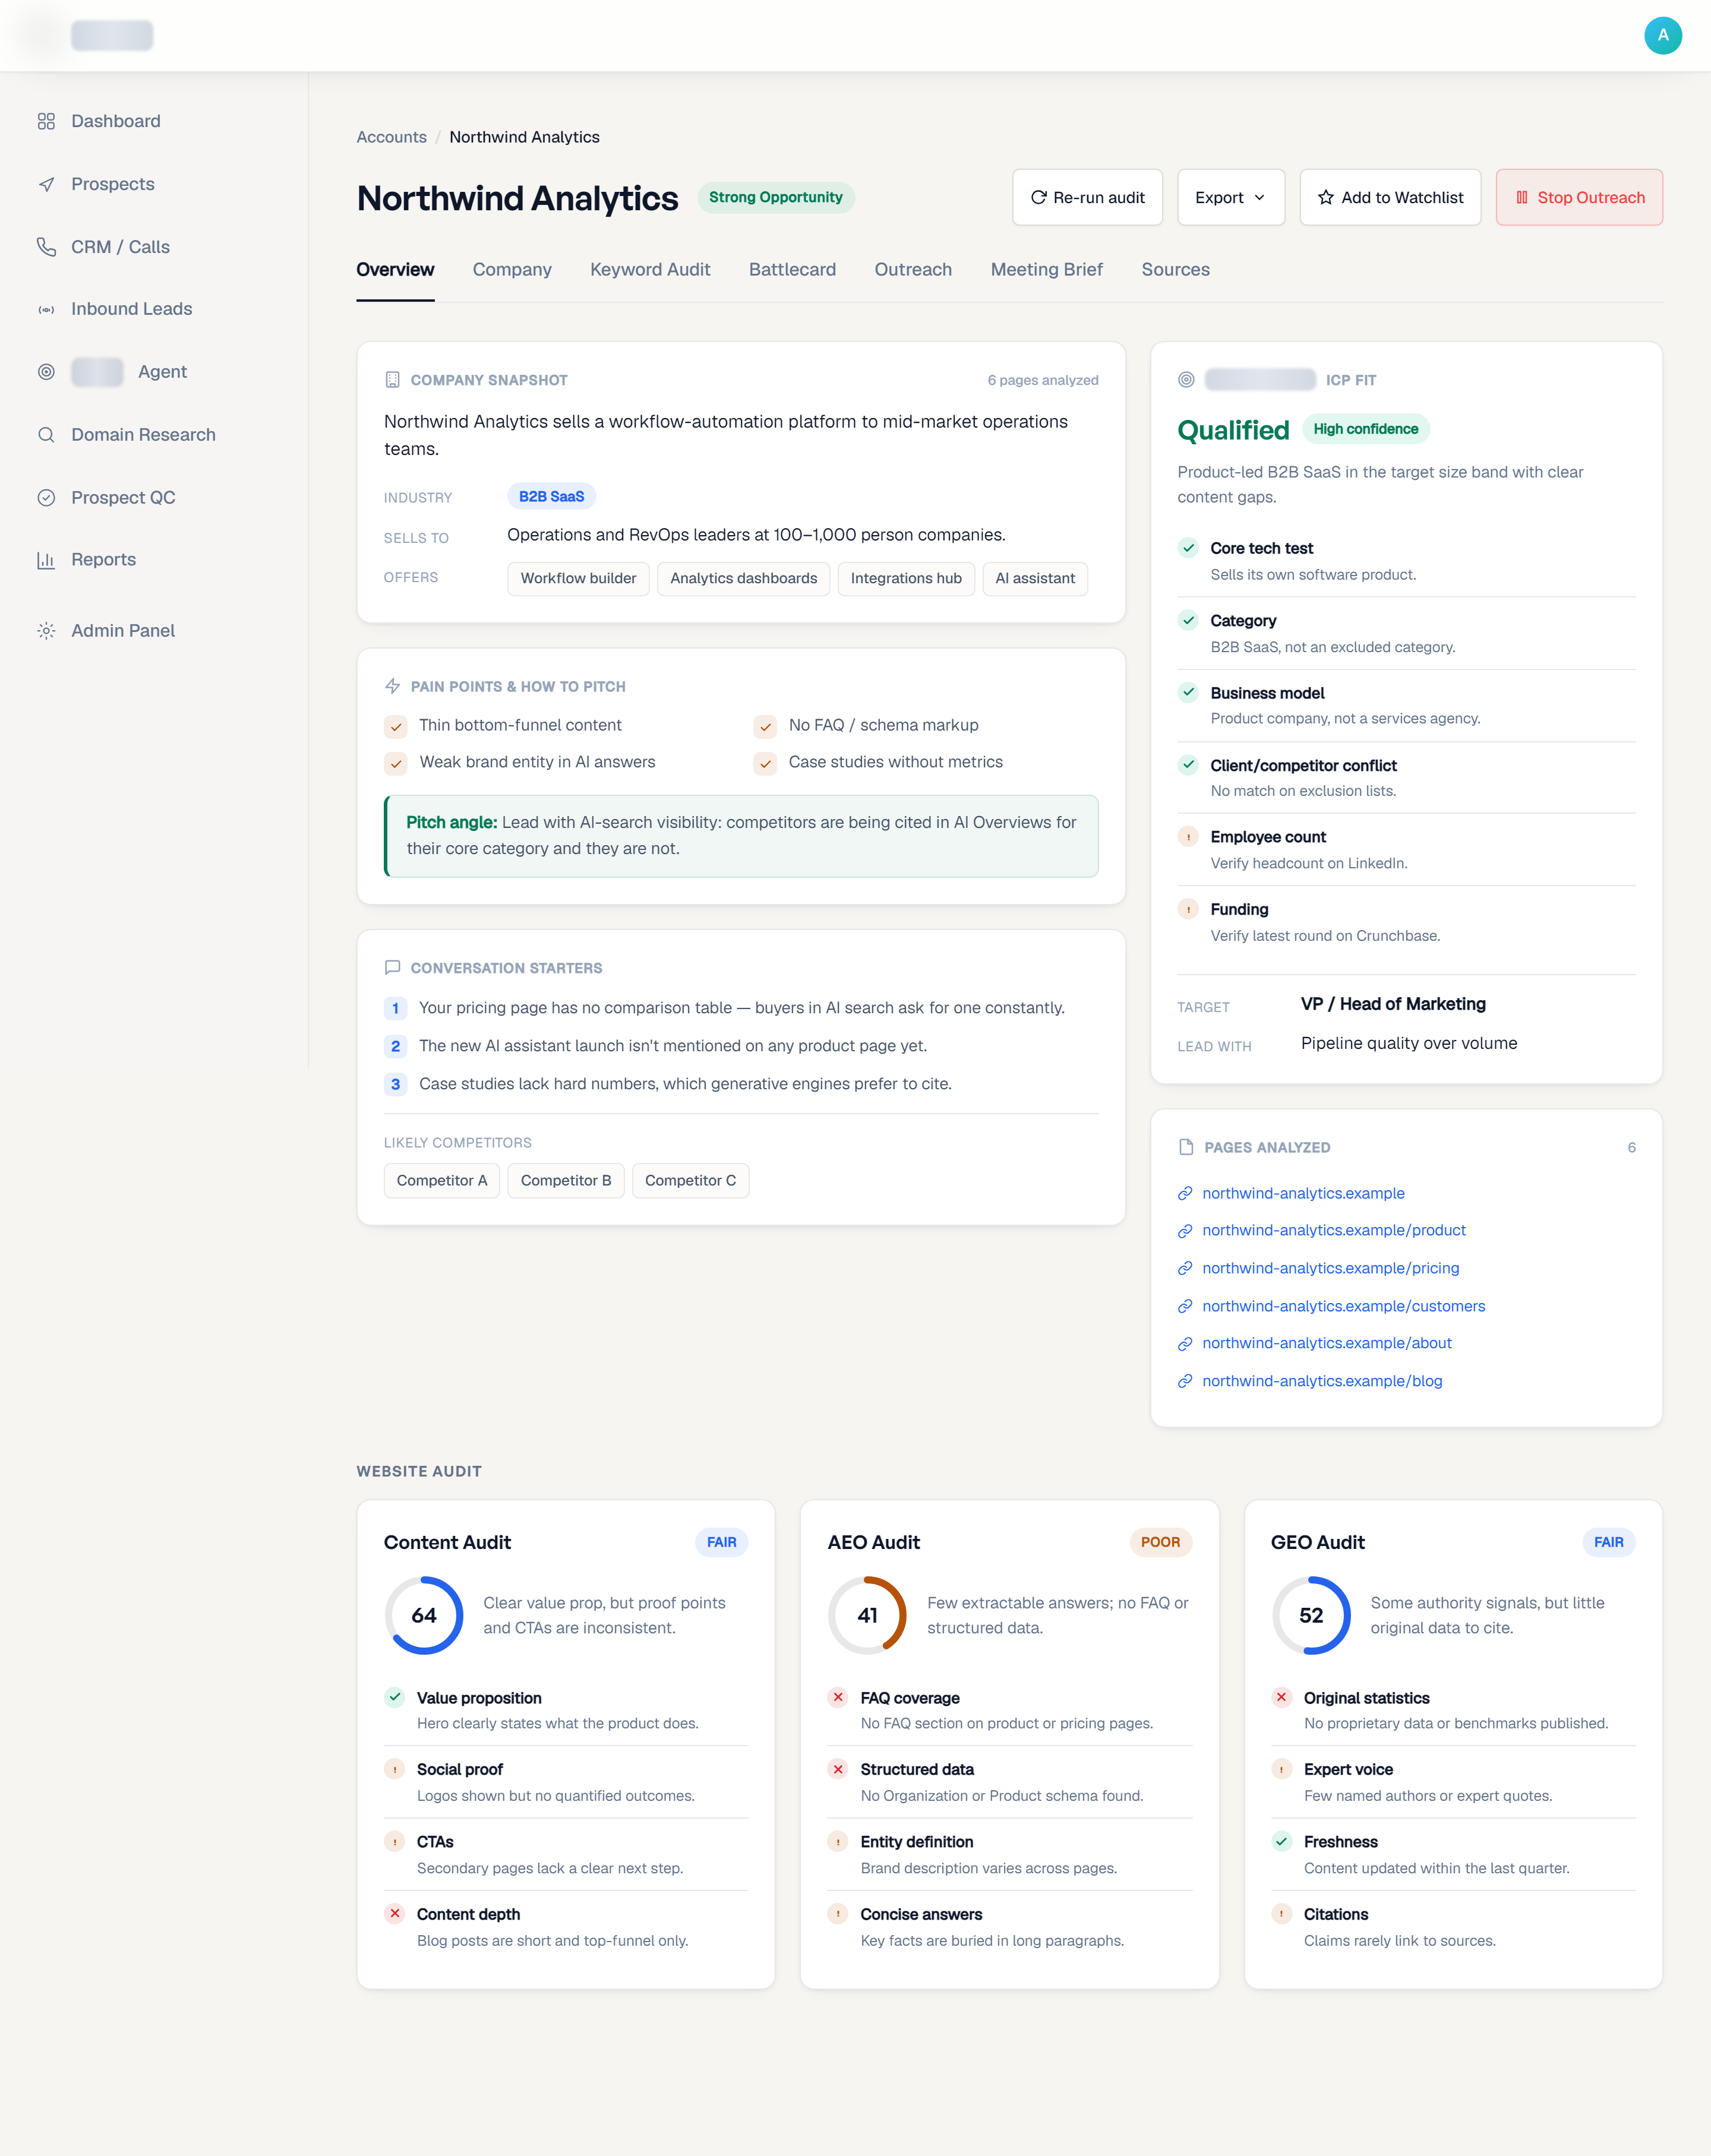This screenshot has height=2156, width=1711.
Task: Click the Pages Analyzed document icon
Action: 1186,1147
